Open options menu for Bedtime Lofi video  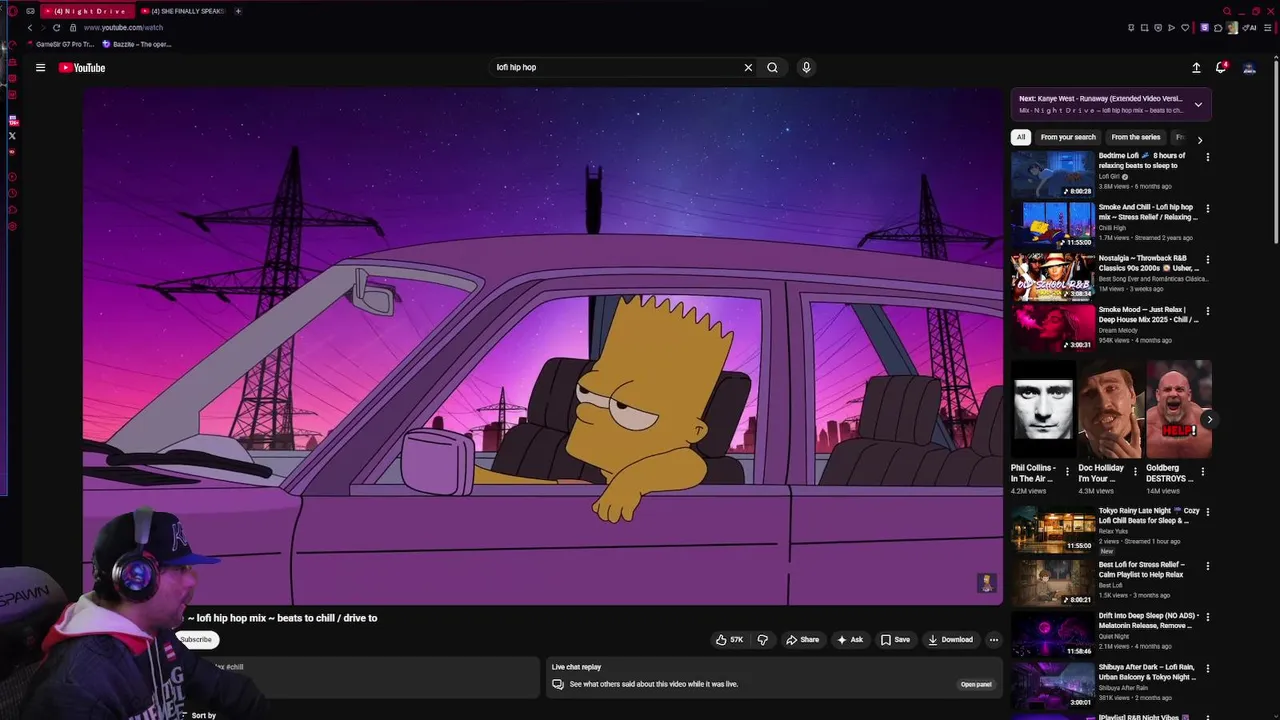pyautogui.click(x=1207, y=157)
